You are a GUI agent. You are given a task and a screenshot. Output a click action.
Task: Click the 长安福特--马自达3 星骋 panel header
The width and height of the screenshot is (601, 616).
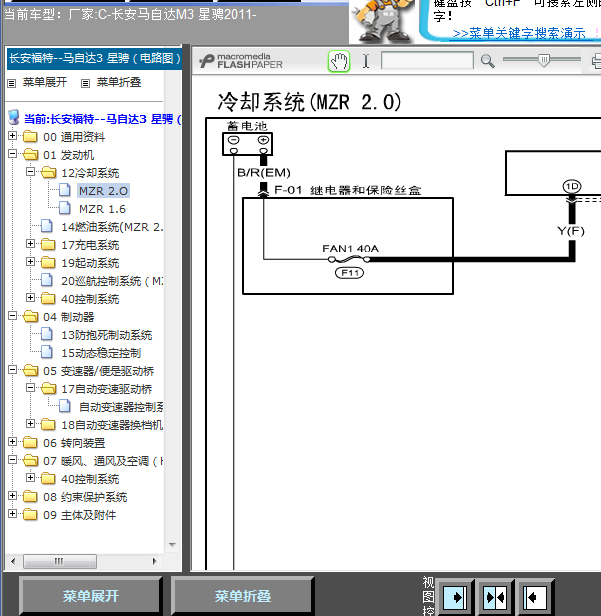pos(94,59)
